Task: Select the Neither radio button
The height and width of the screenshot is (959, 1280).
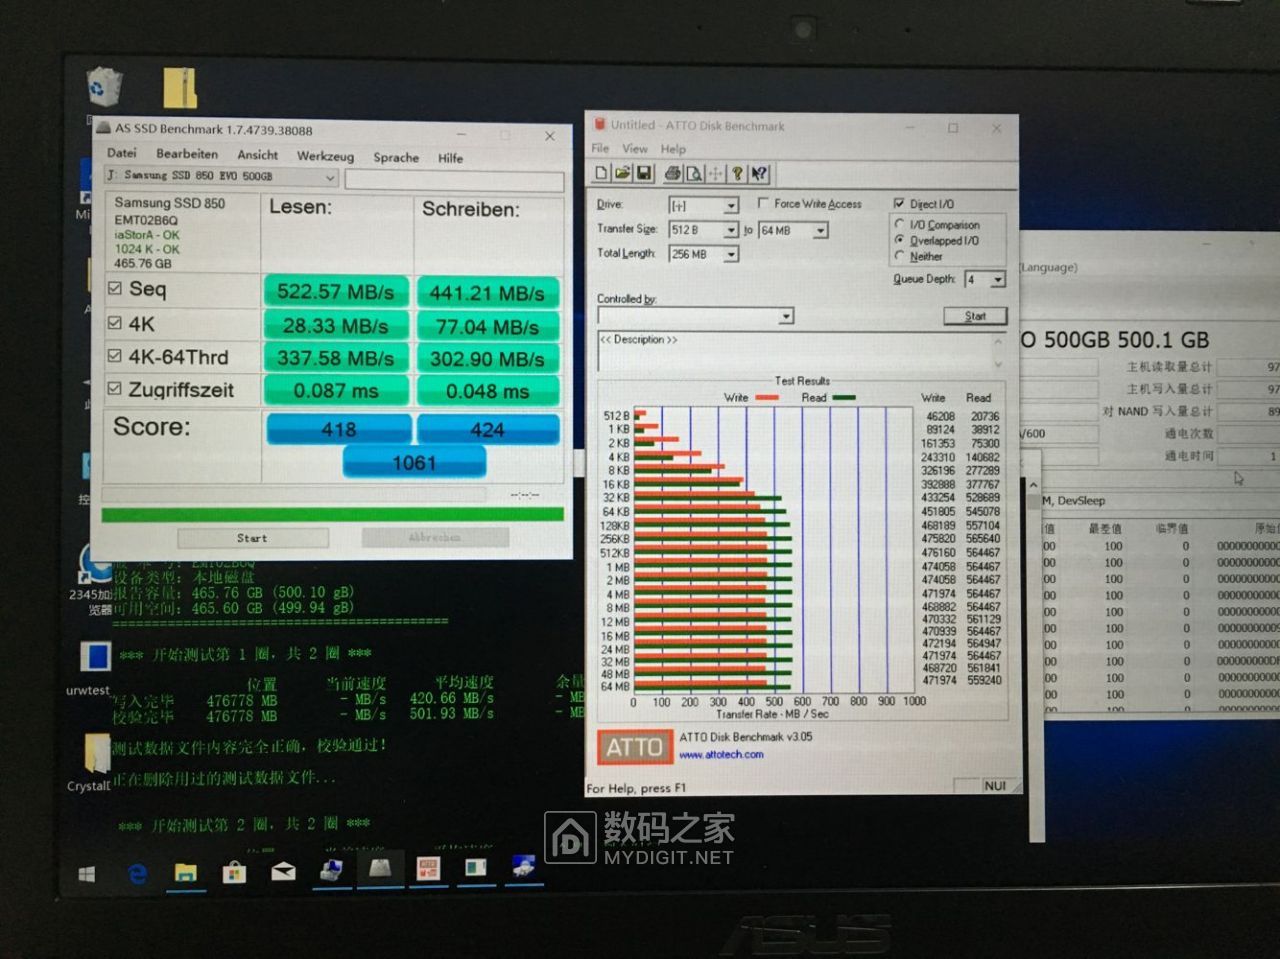Action: pyautogui.click(x=900, y=256)
